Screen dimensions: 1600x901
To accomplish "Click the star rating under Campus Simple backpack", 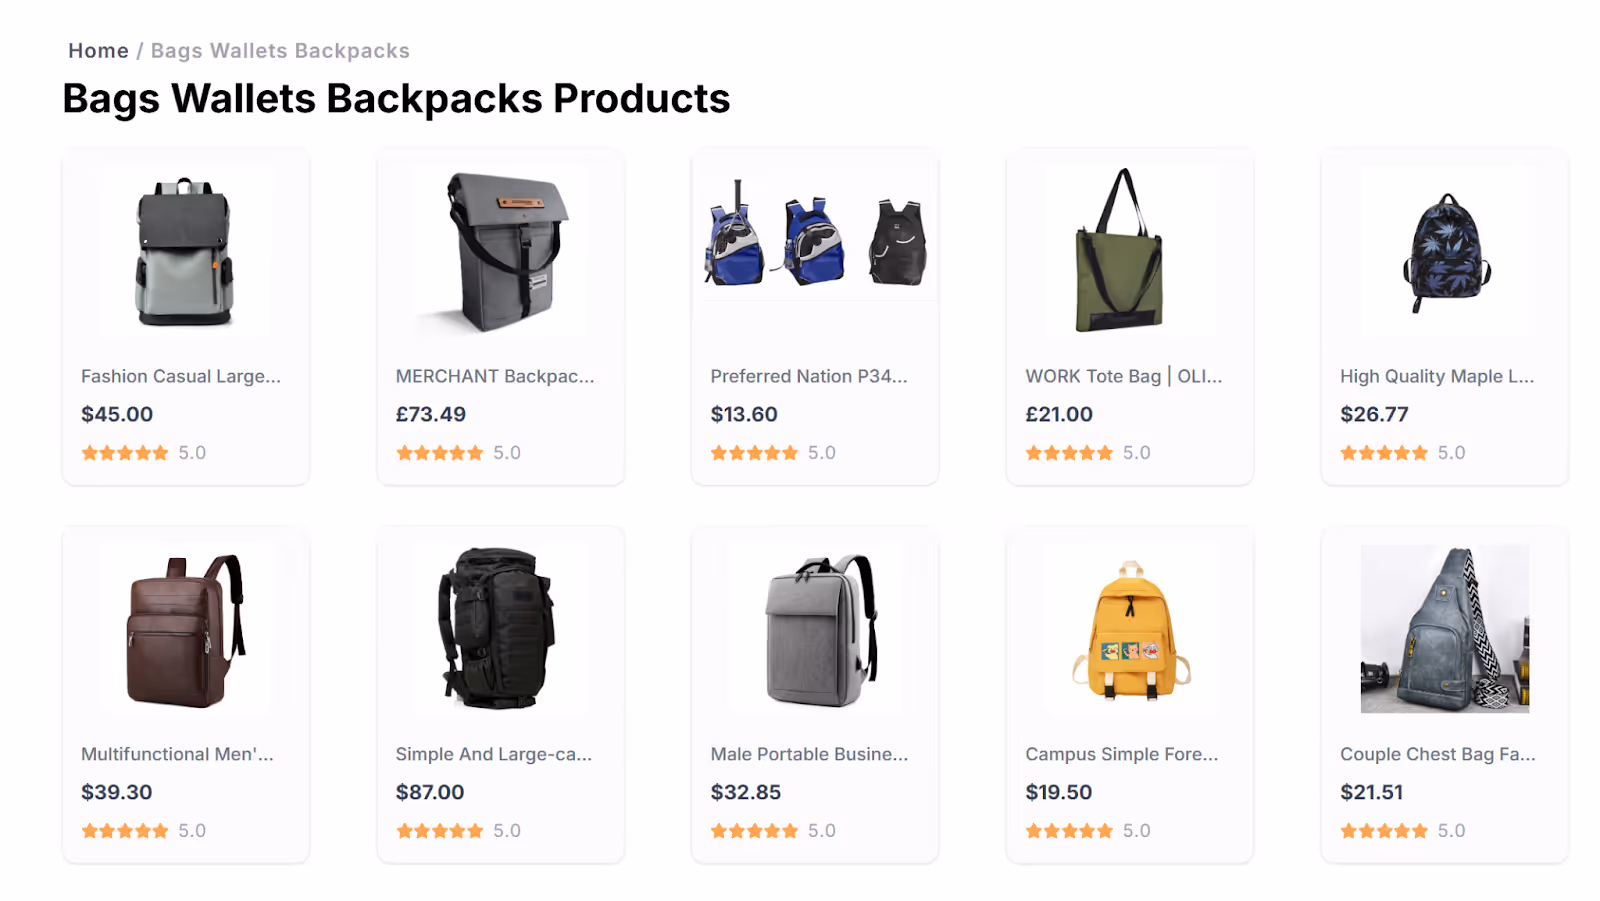I will (1069, 831).
